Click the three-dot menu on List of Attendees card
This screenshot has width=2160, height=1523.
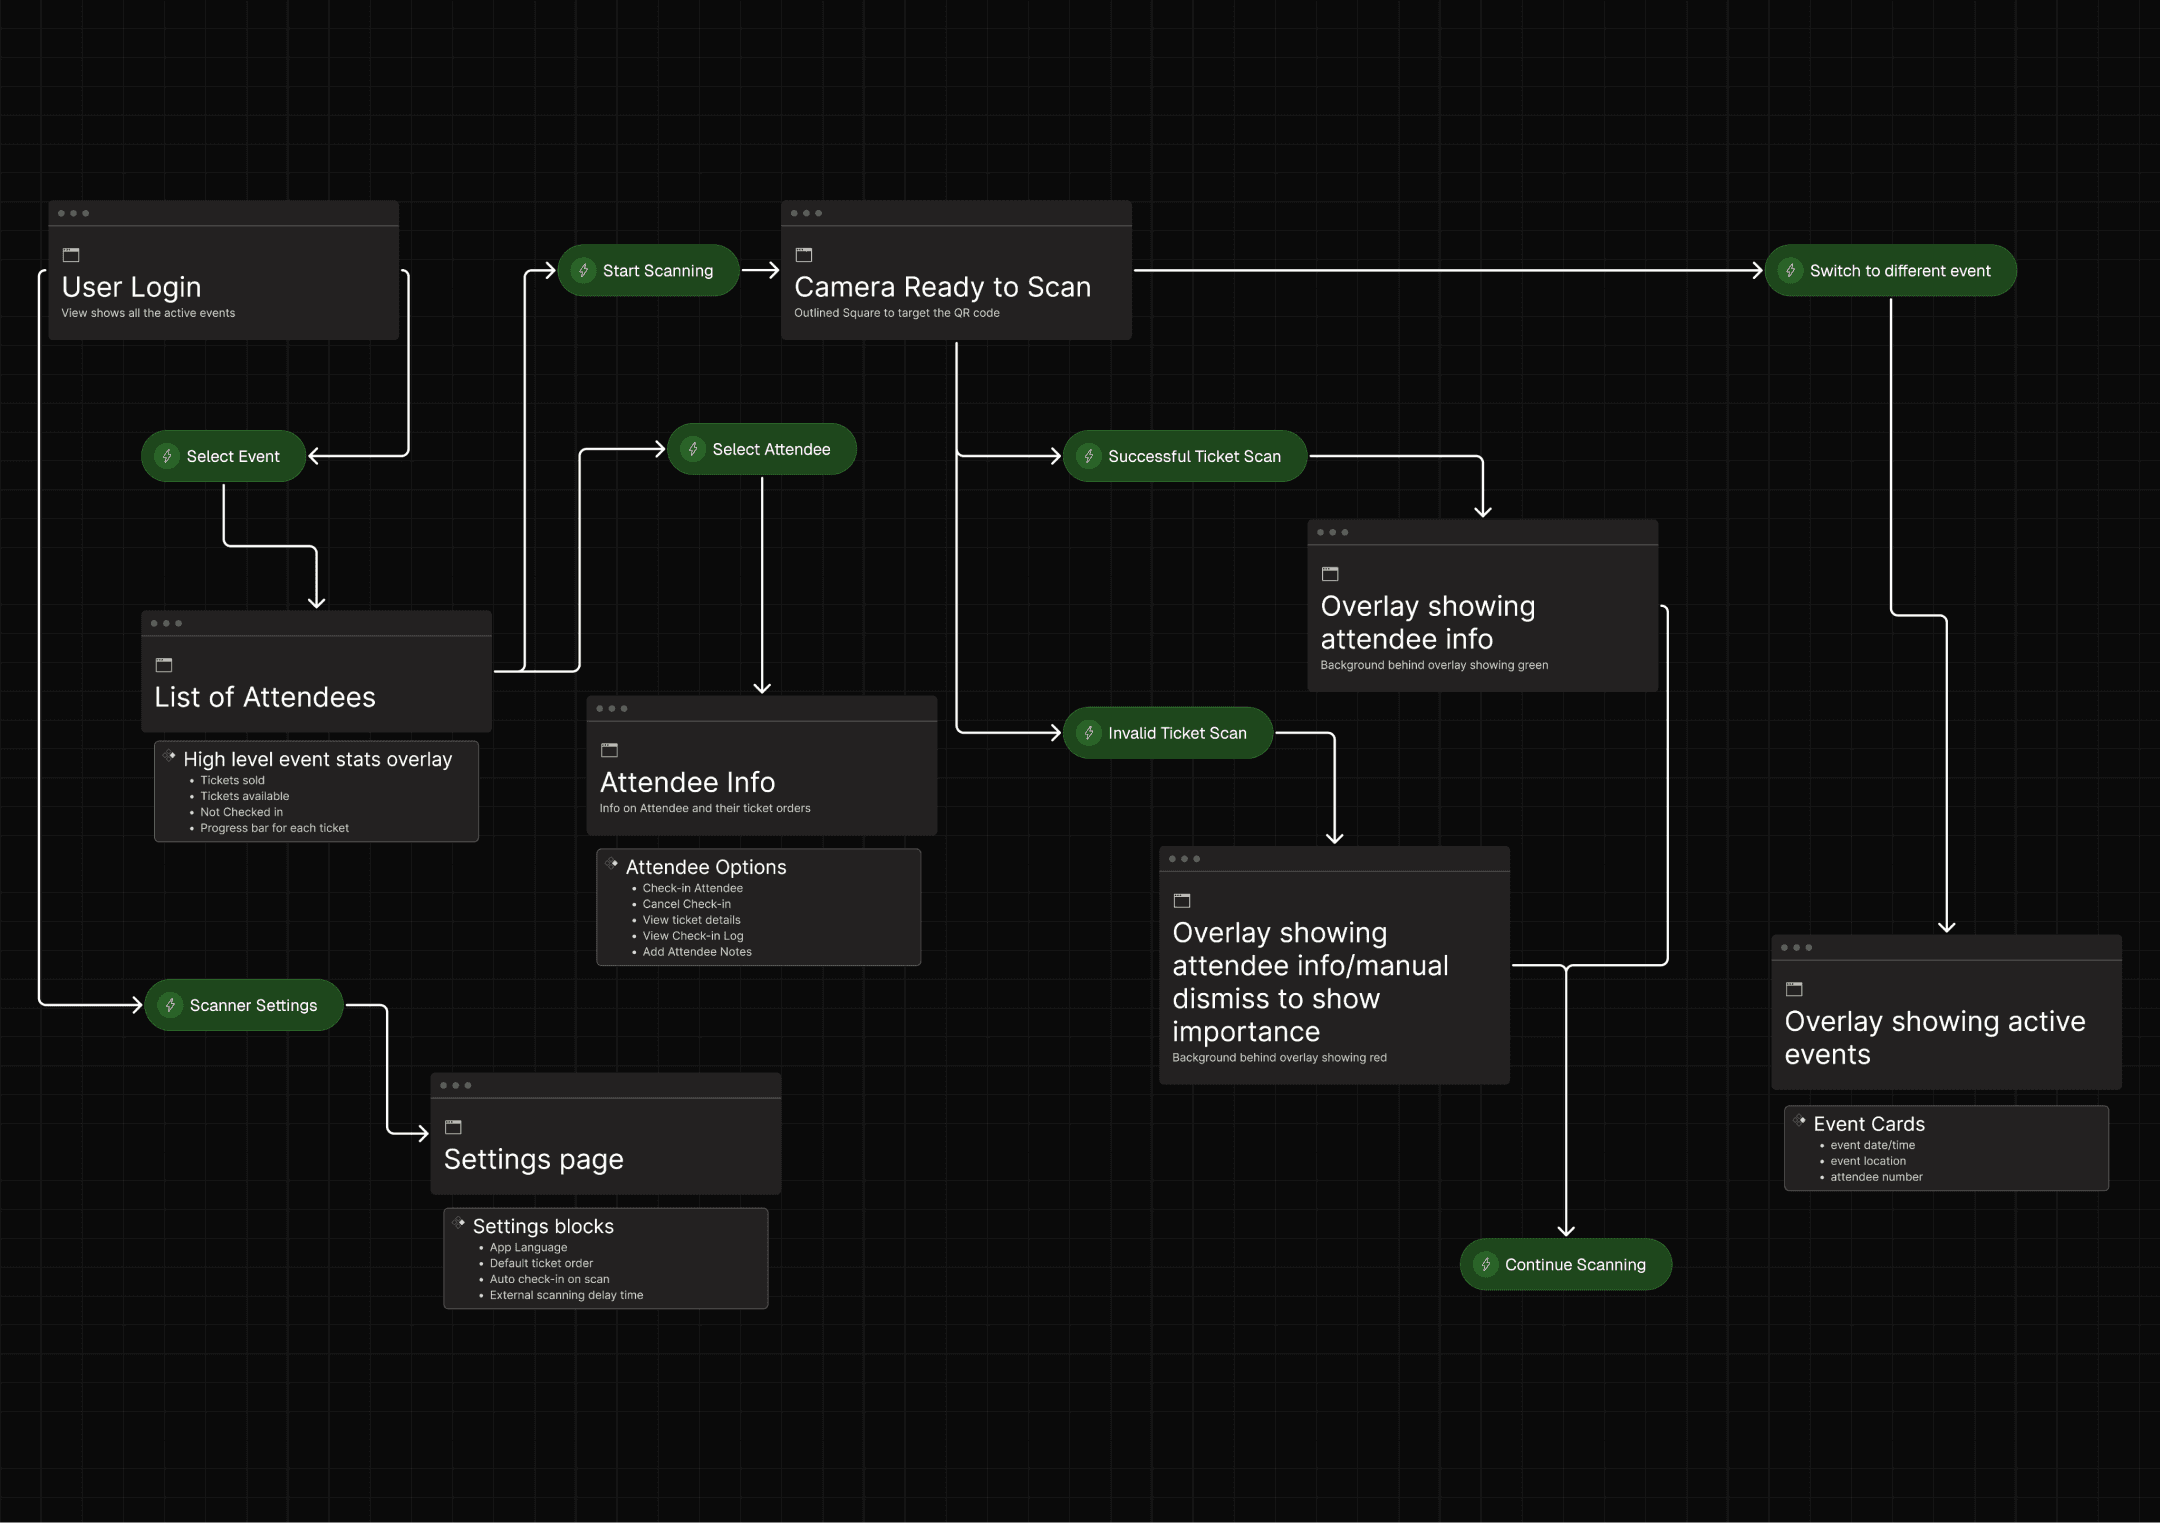pyautogui.click(x=165, y=622)
